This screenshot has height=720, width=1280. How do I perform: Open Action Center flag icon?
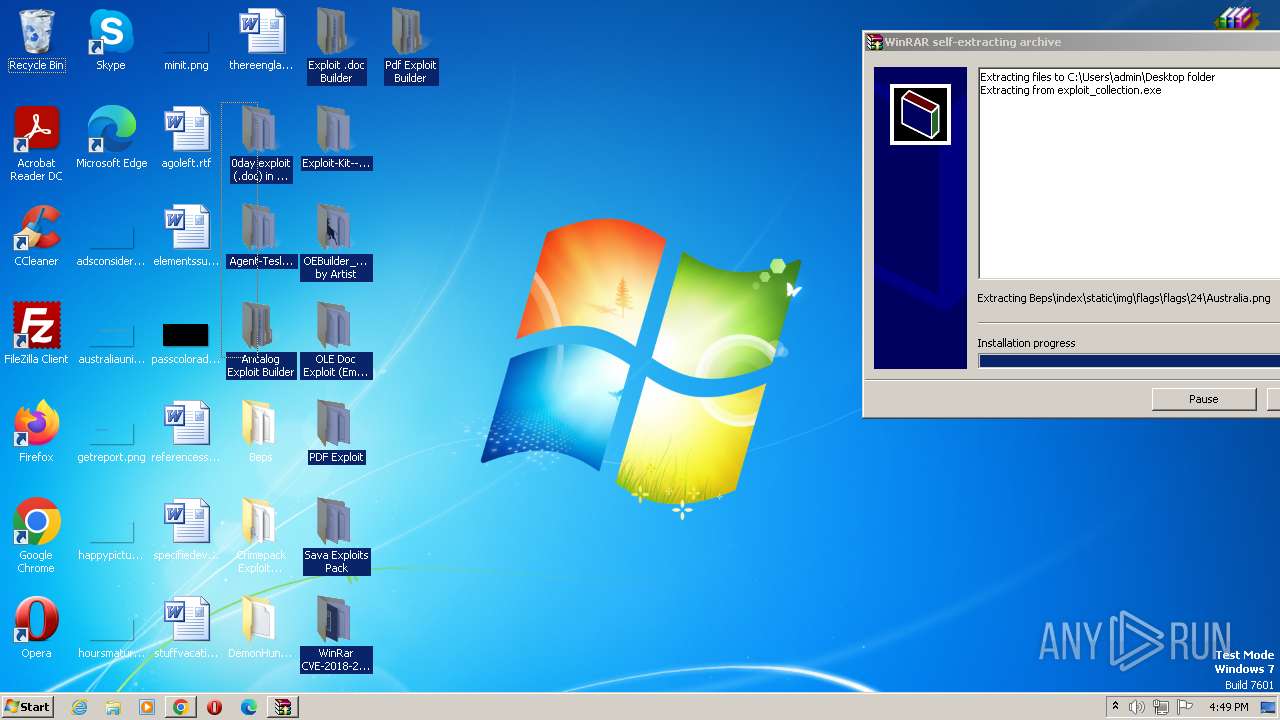(x=1185, y=707)
